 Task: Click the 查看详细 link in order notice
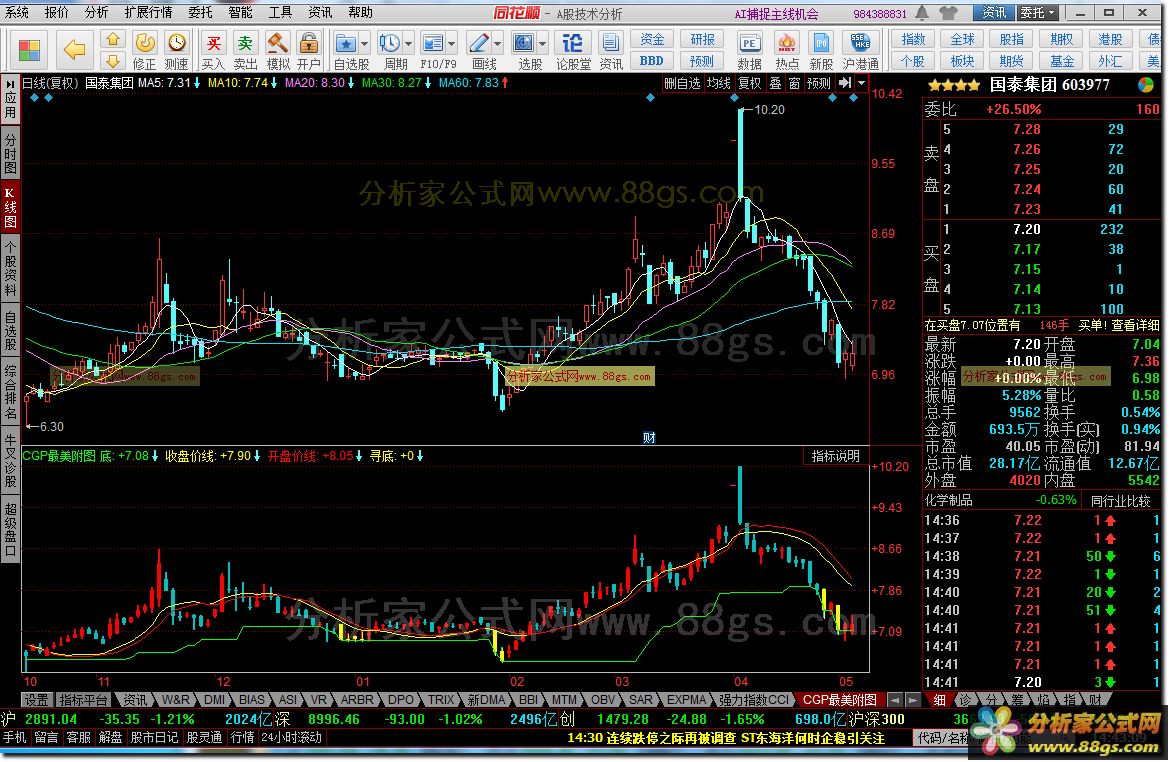pos(1136,325)
